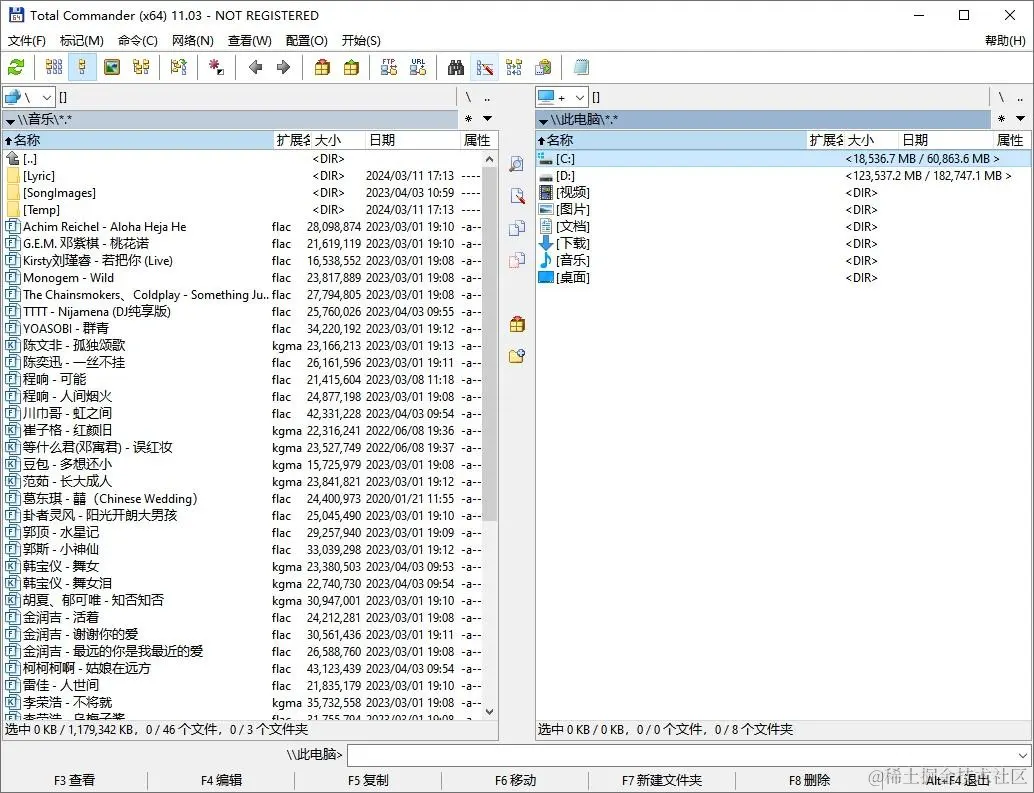The width and height of the screenshot is (1034, 793).
Task: Open the 查看(W) menu
Action: (250, 41)
